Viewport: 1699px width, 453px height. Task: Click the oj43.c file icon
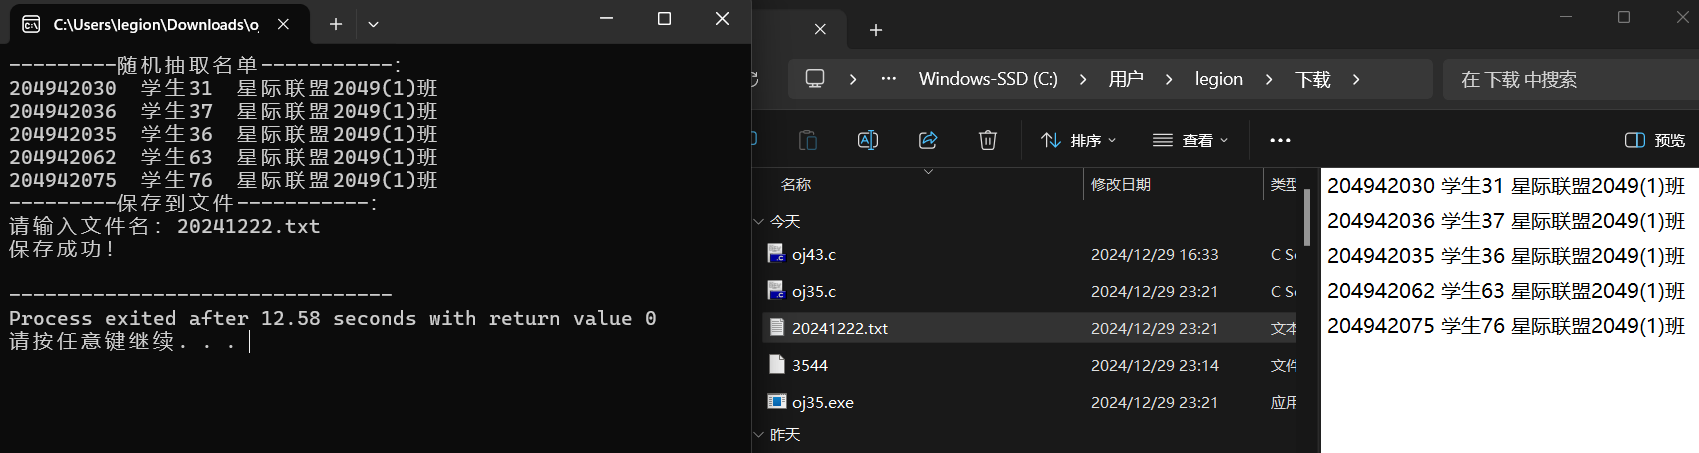pos(777,254)
